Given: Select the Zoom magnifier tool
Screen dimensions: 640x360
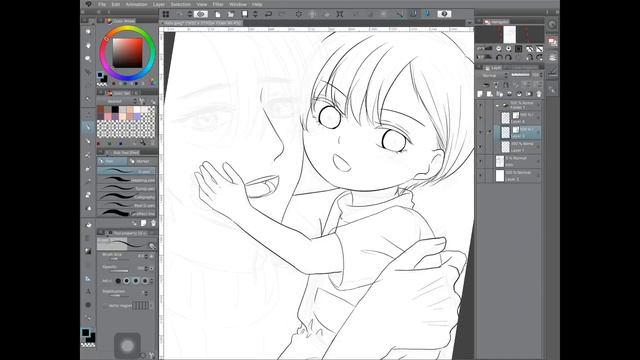Looking at the screenshot, I should point(88,31).
